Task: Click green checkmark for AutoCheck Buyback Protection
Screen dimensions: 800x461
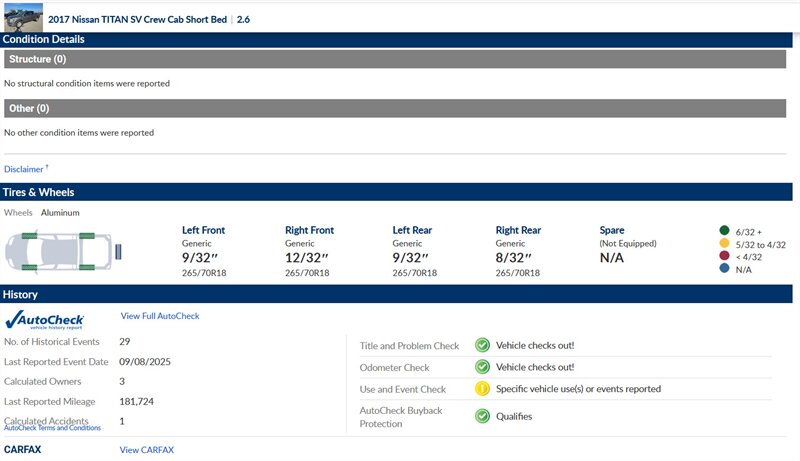Action: [482, 415]
